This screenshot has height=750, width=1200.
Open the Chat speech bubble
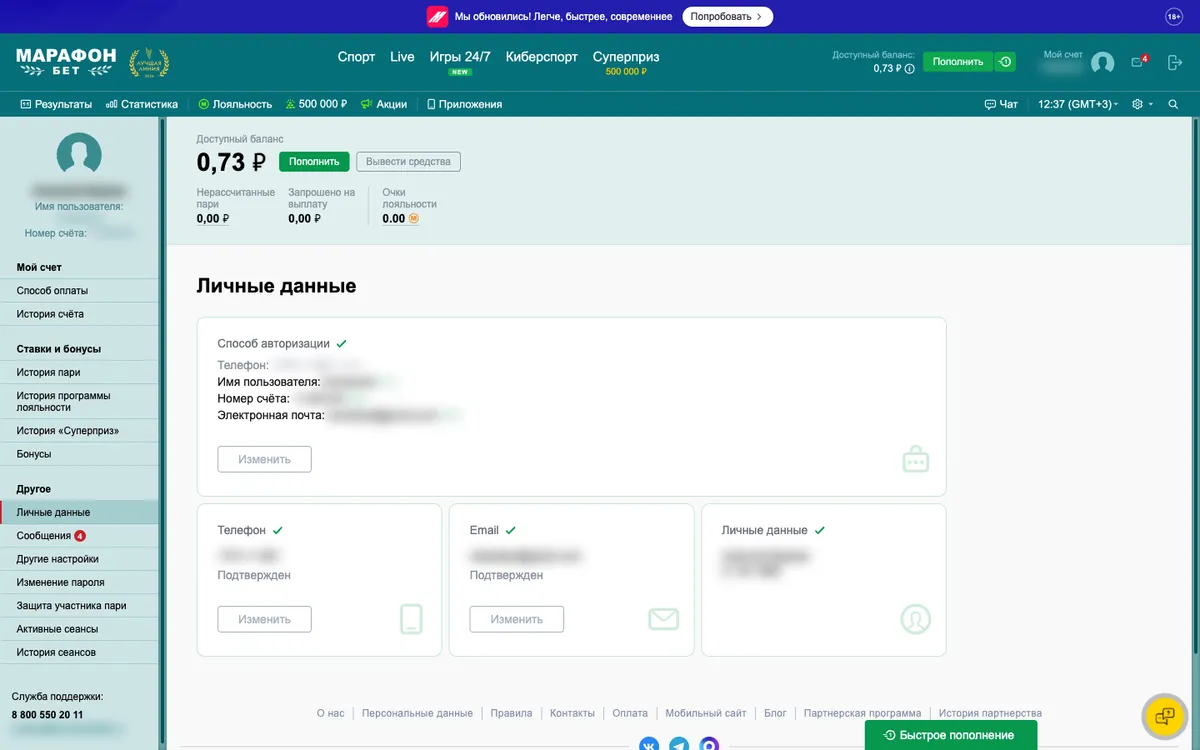pyautogui.click(x=1001, y=104)
